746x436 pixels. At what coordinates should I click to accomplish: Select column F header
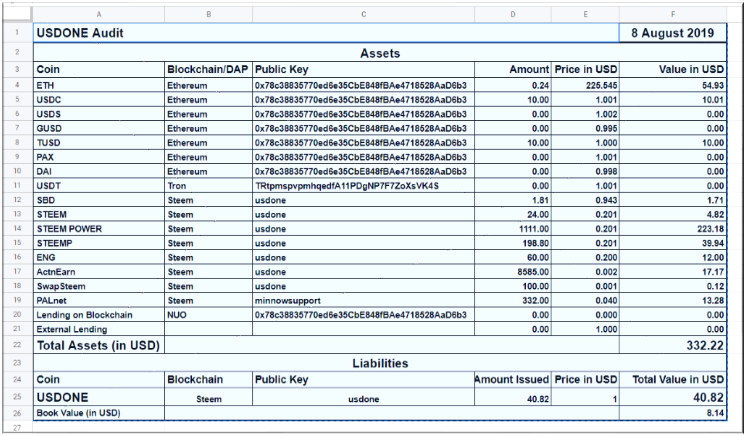pos(673,14)
